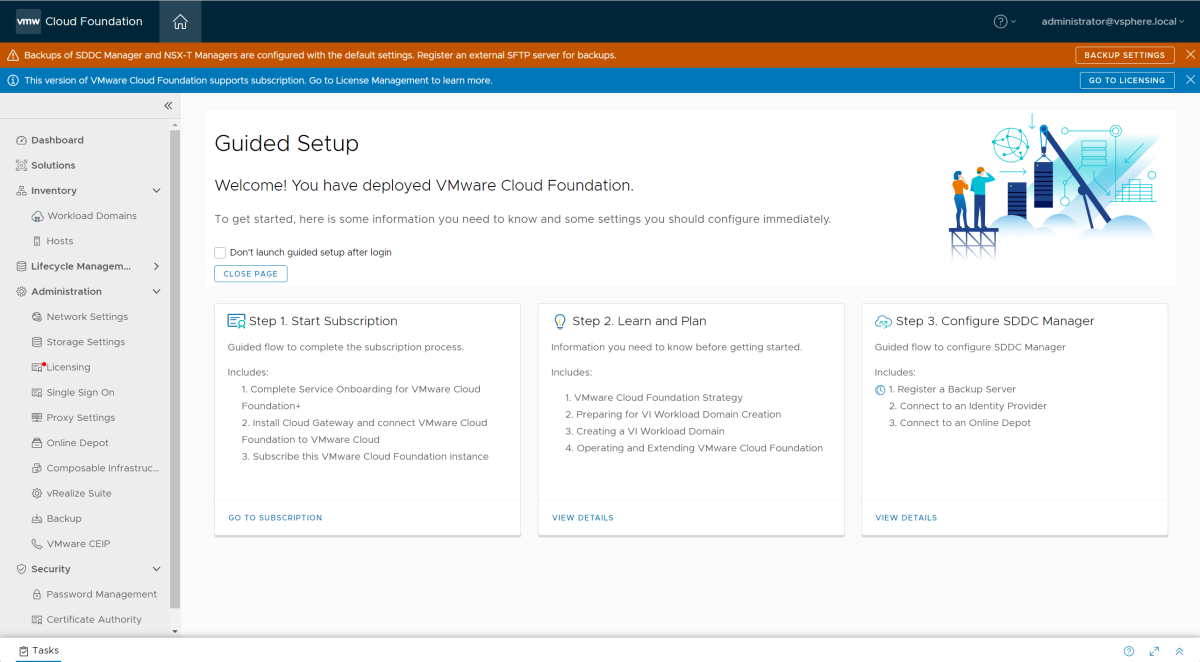
Task: Maximize the Tasks panel with arrows icon
Action: point(1154,651)
